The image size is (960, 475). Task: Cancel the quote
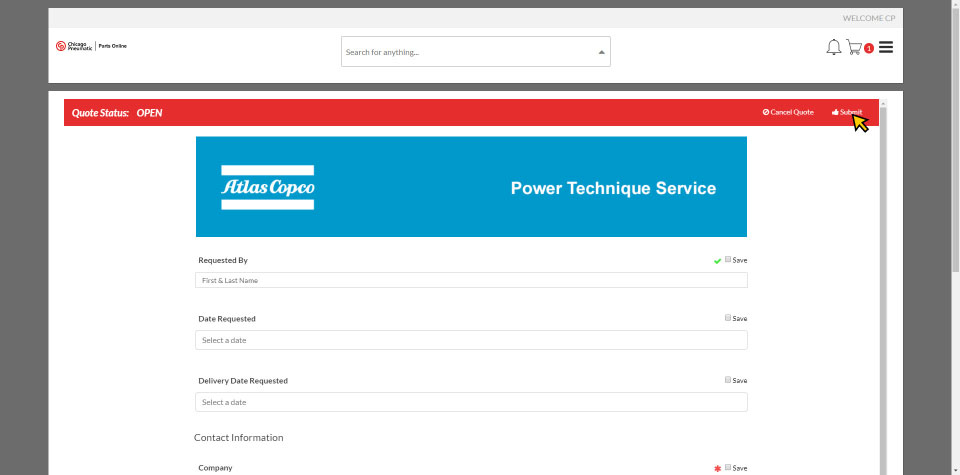point(788,112)
